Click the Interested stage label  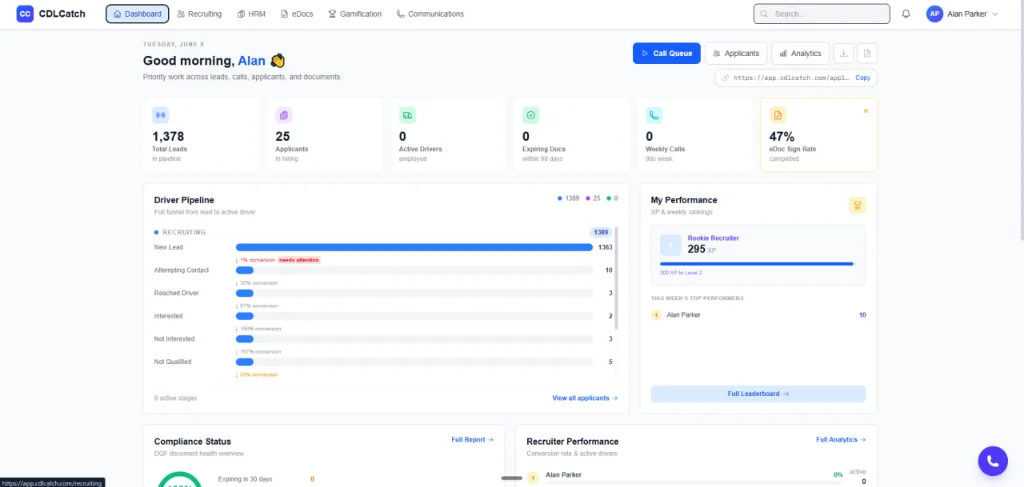pos(168,316)
